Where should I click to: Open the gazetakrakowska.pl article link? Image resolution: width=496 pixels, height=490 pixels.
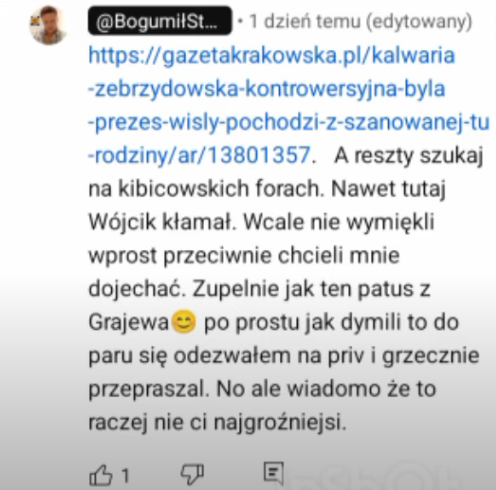pyautogui.click(x=289, y=105)
